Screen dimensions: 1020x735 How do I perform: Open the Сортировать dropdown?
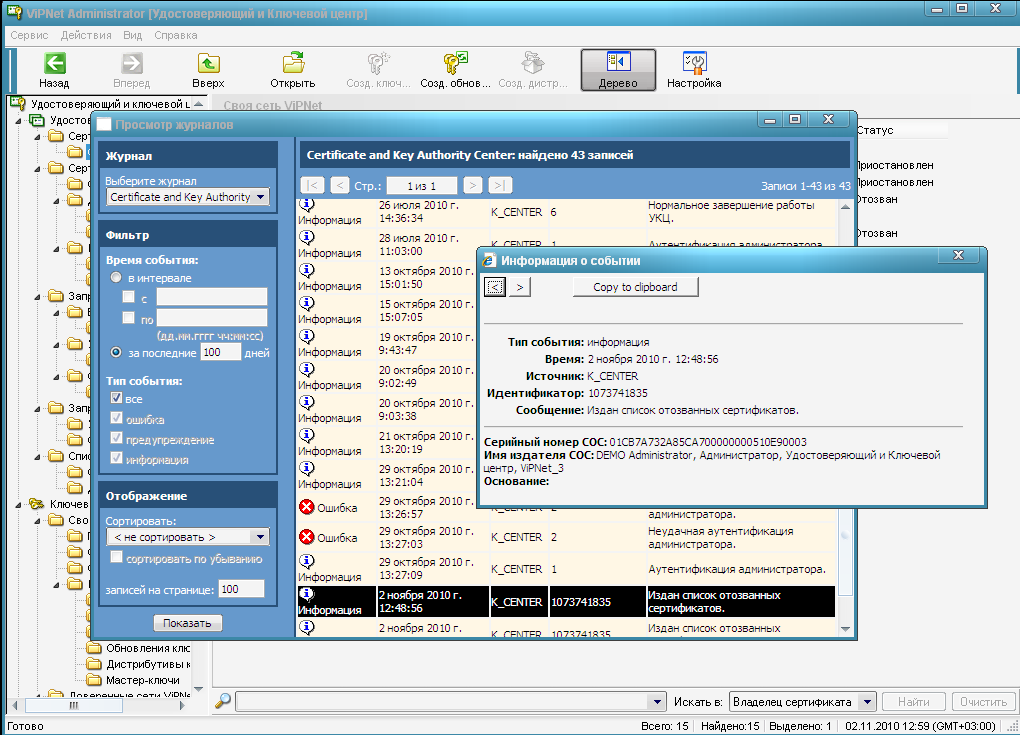pos(260,537)
